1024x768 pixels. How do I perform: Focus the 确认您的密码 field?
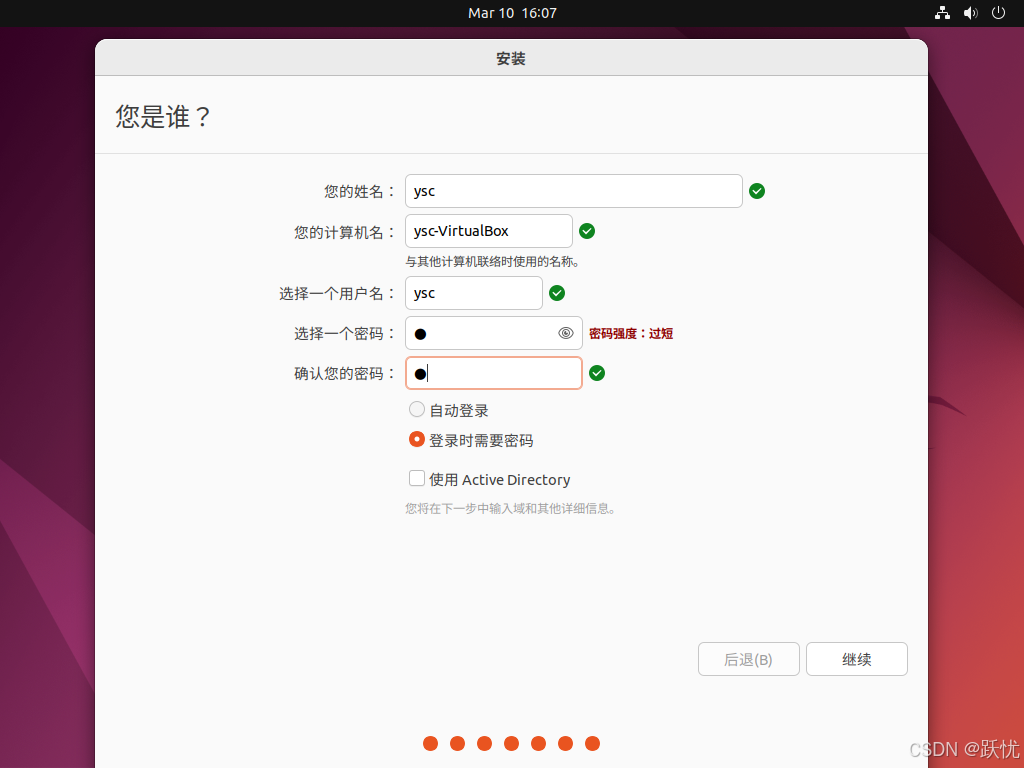click(494, 373)
